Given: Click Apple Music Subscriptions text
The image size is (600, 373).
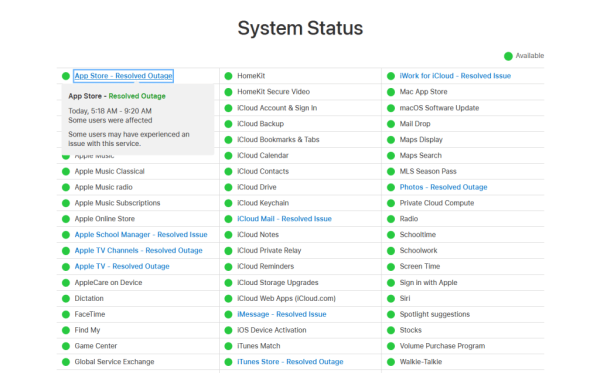Looking at the screenshot, I should (x=117, y=203).
